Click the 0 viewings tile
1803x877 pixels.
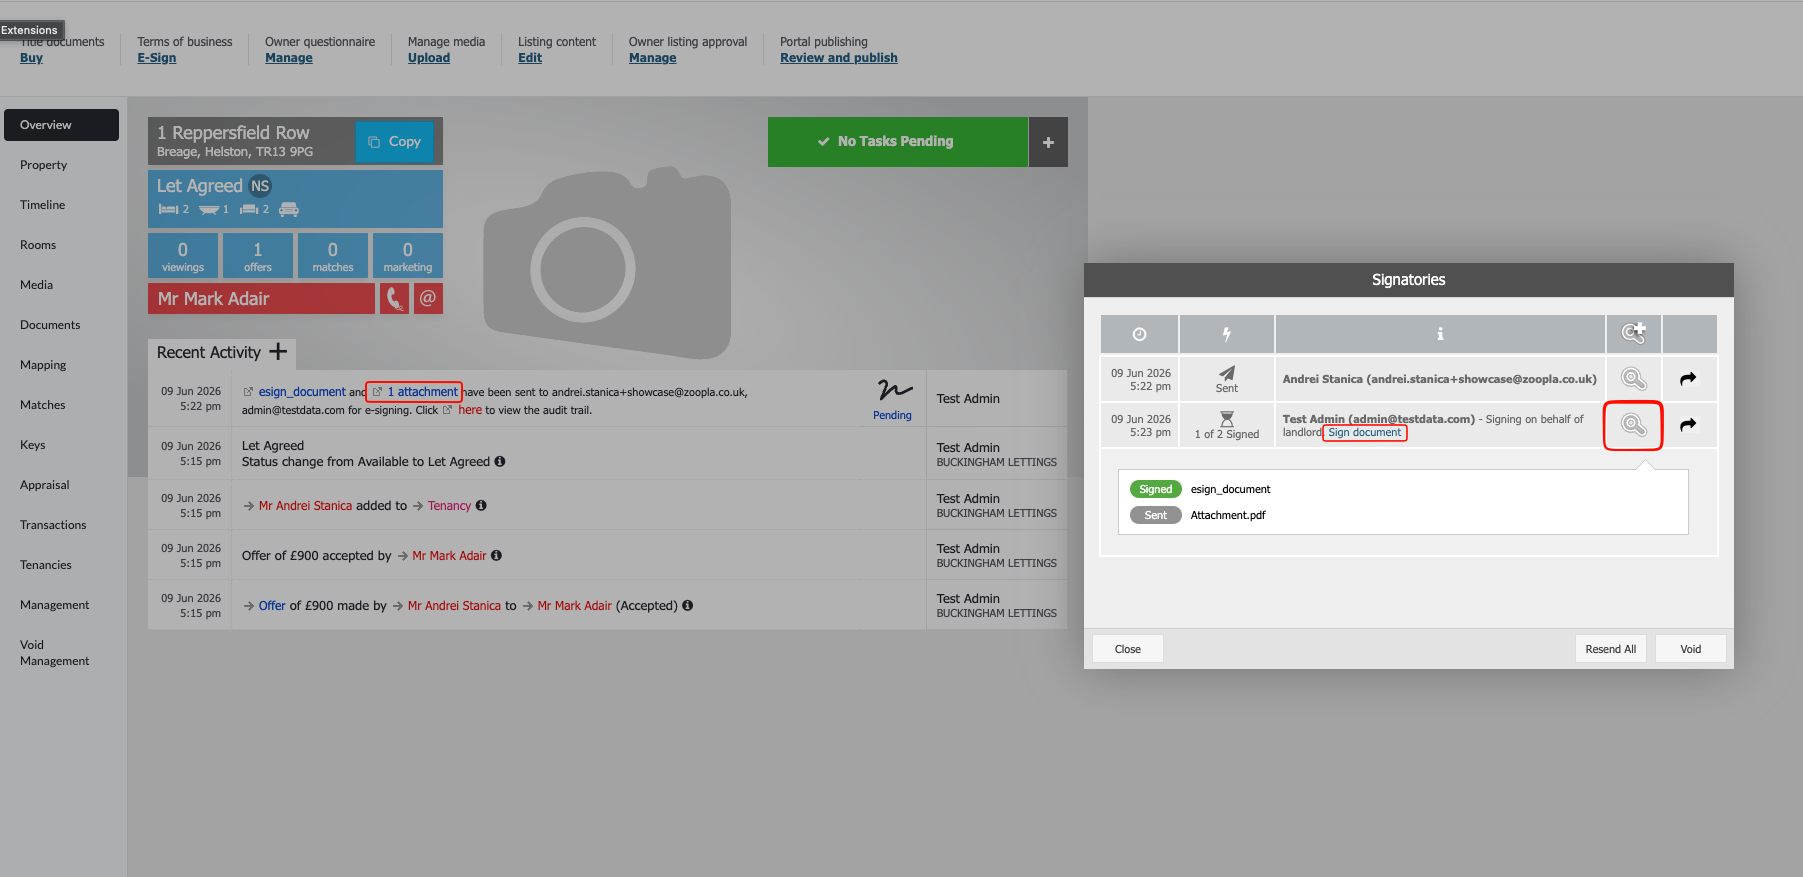183,255
